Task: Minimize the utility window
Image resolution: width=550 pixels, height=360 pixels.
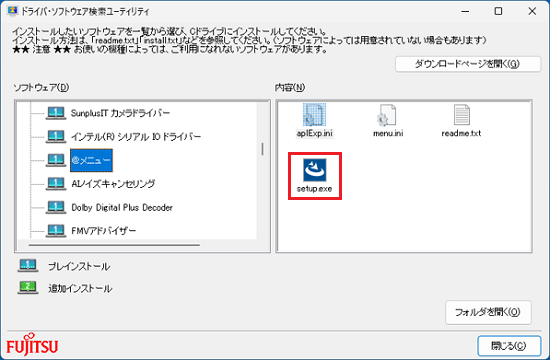Action: point(465,11)
